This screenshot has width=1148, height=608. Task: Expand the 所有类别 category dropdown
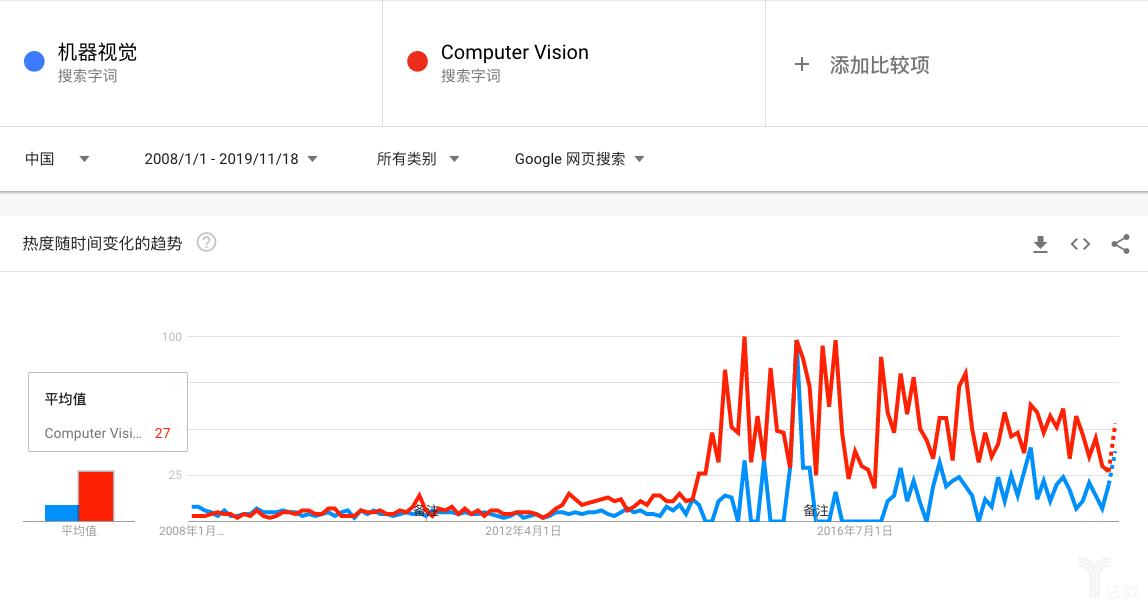click(x=418, y=158)
